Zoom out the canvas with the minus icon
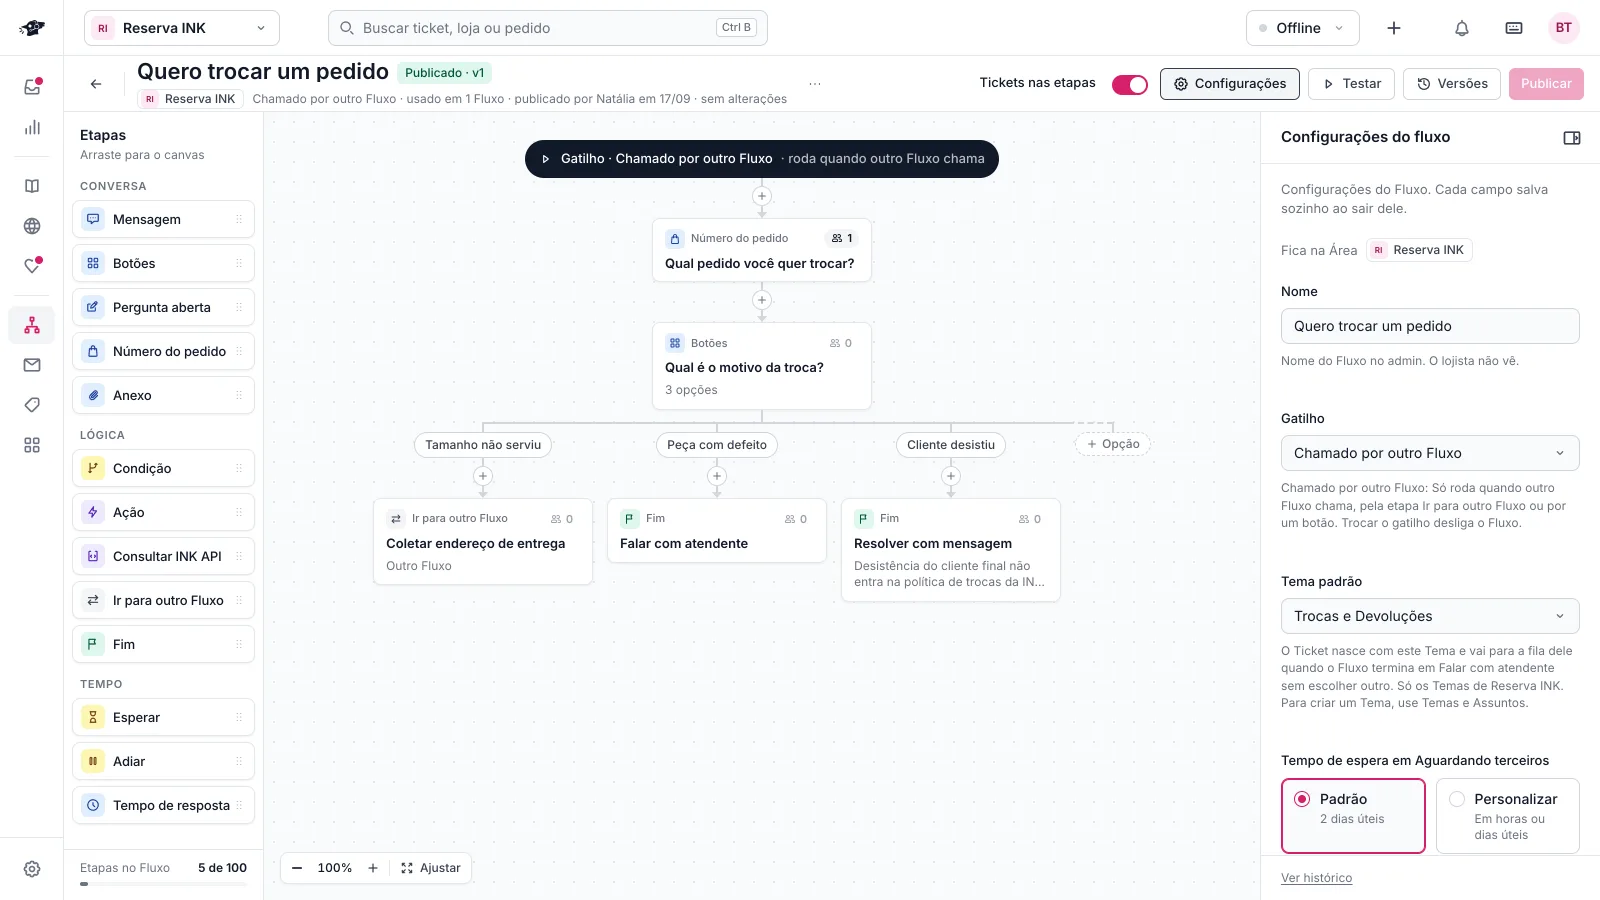Viewport: 1600px width, 900px height. (x=297, y=868)
